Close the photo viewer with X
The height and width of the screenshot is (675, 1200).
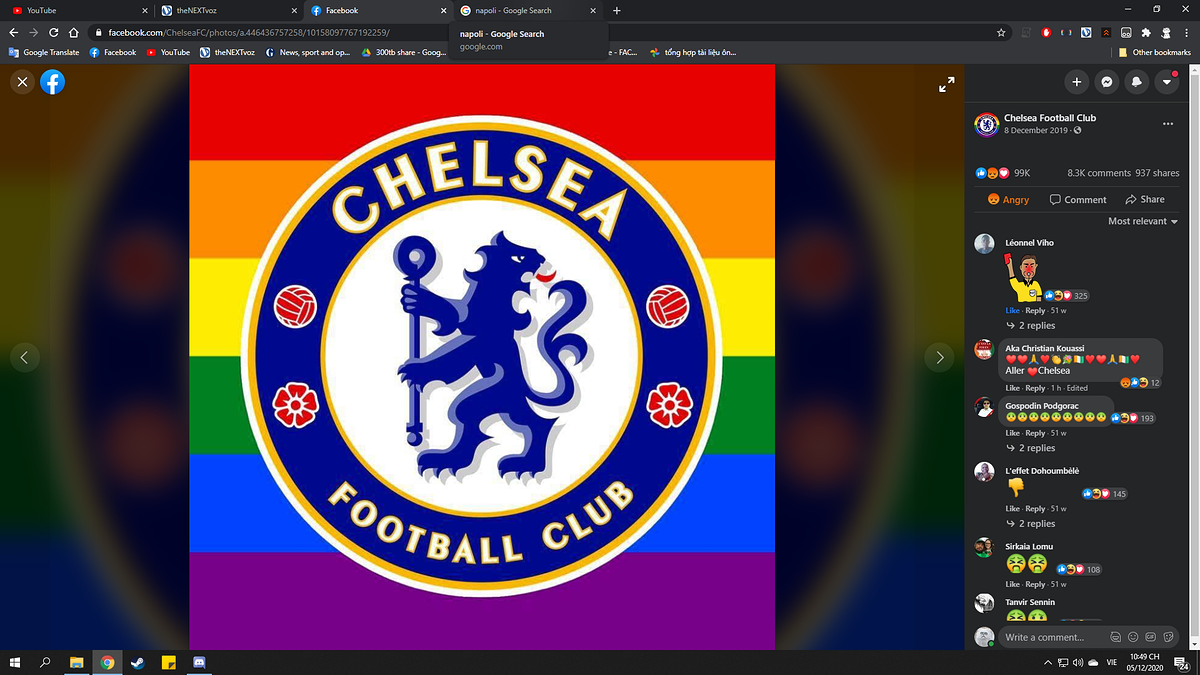pos(22,82)
